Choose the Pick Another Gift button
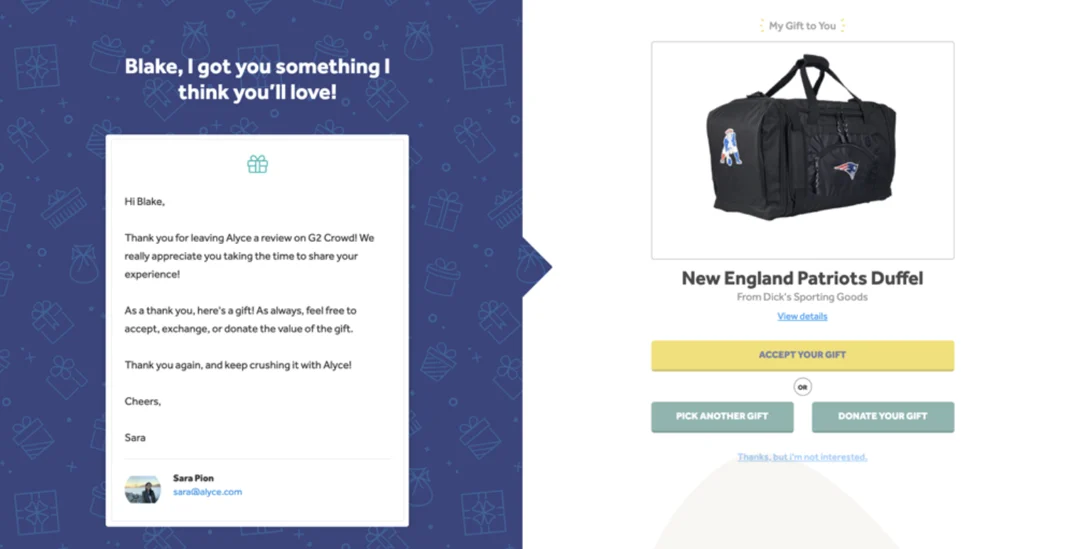The width and height of the screenshot is (1068, 549). tap(722, 417)
